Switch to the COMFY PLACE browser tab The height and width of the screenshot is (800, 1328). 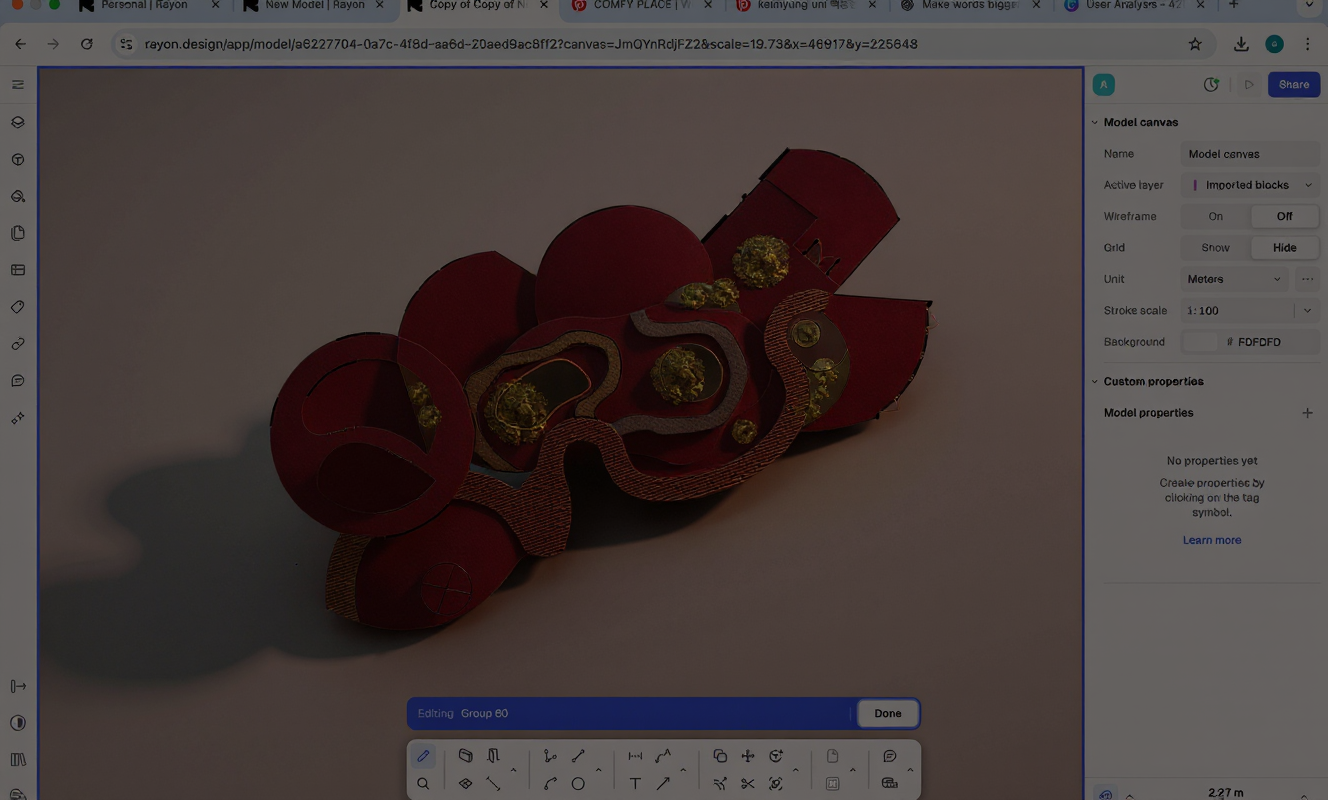(x=640, y=5)
